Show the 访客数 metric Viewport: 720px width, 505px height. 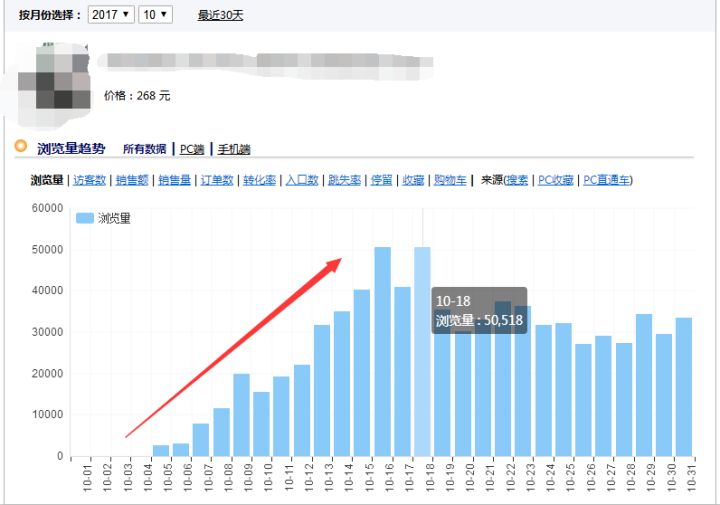pyautogui.click(x=90, y=180)
